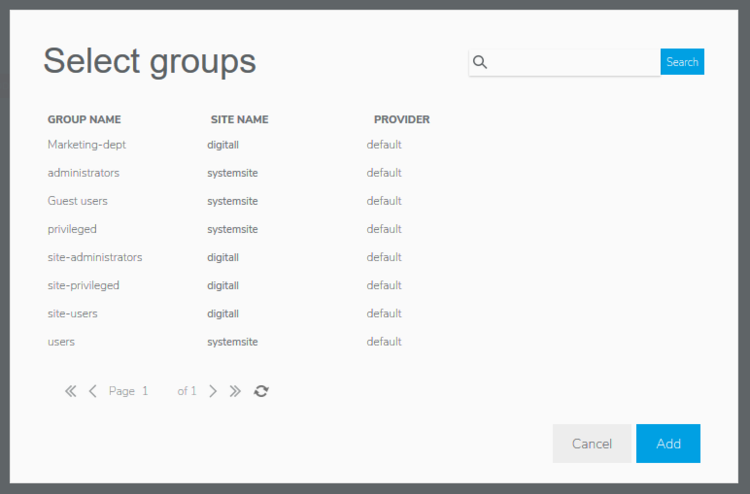The width and height of the screenshot is (750, 494).
Task: Click systemsite in the privileged row
Action: tap(232, 230)
